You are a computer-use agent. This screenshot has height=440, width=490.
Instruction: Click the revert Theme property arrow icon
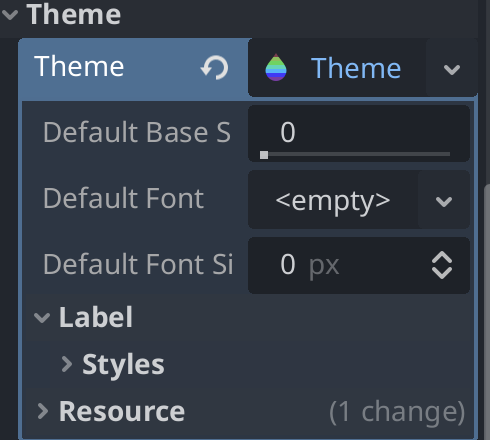pyautogui.click(x=214, y=67)
